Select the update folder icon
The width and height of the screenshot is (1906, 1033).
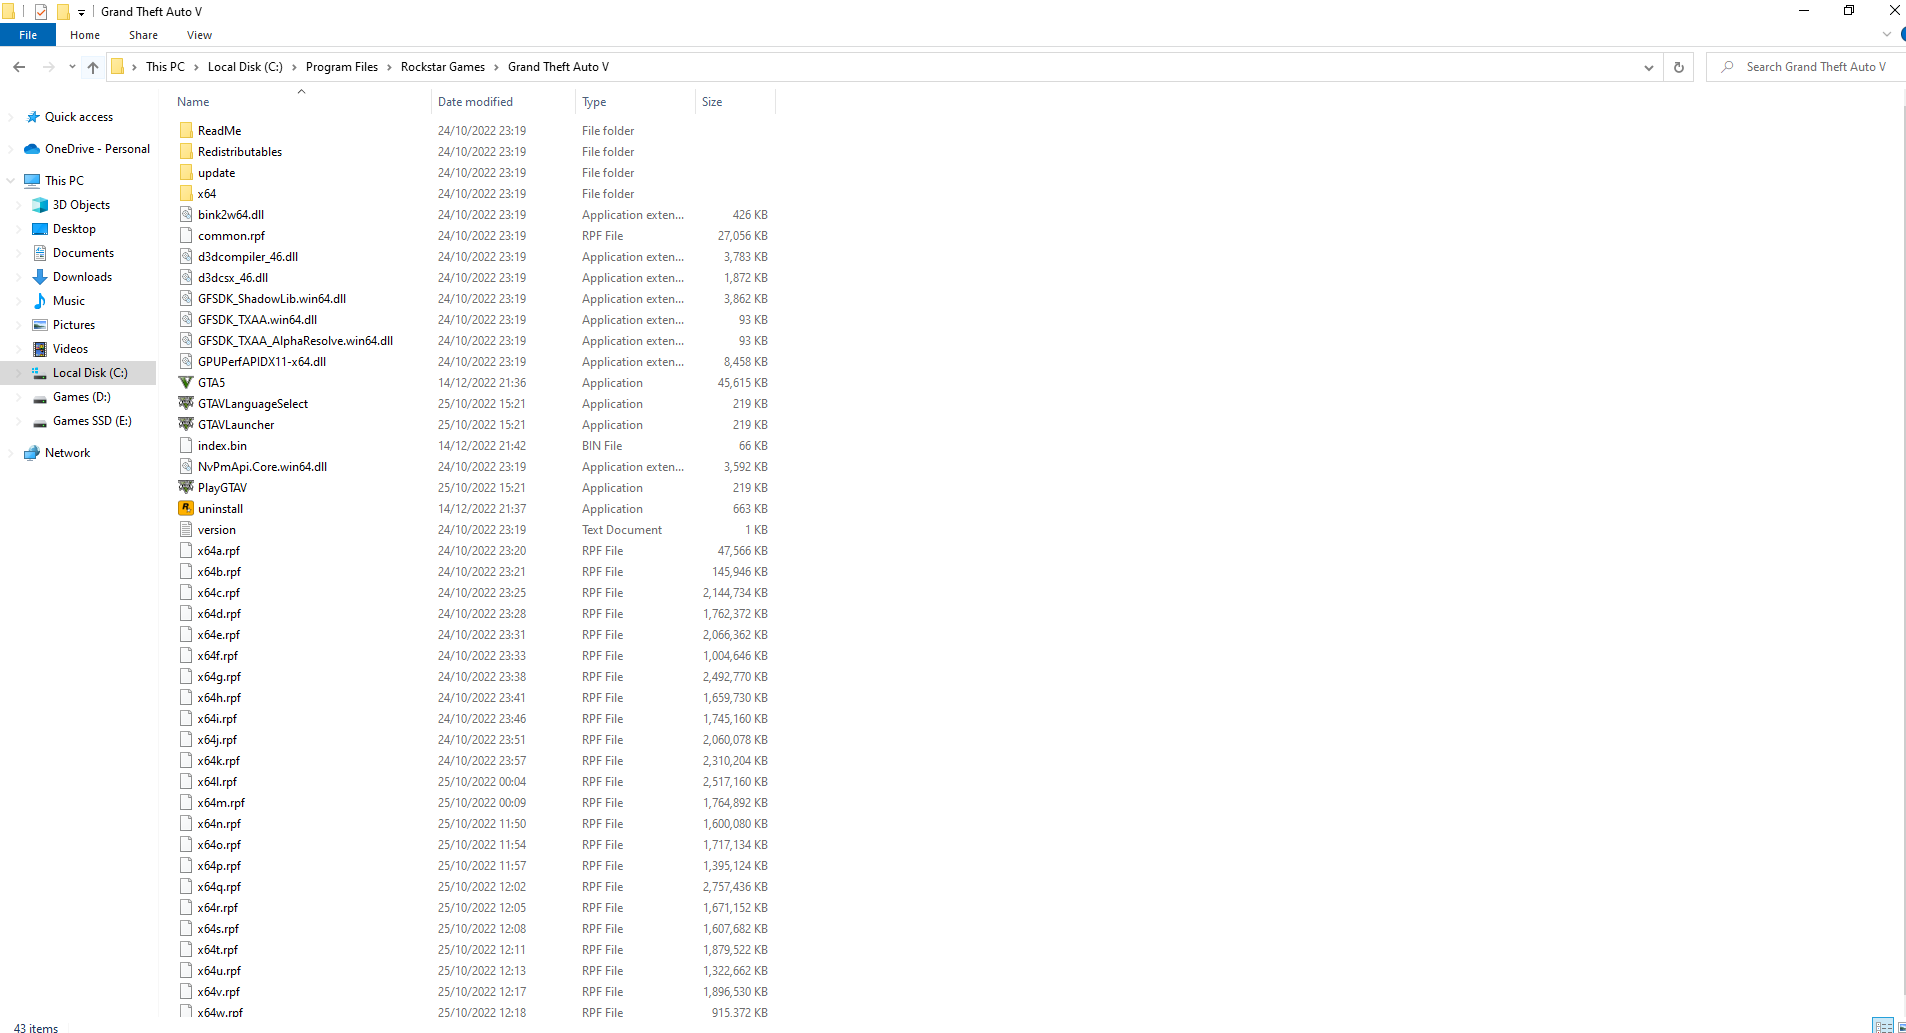click(186, 173)
